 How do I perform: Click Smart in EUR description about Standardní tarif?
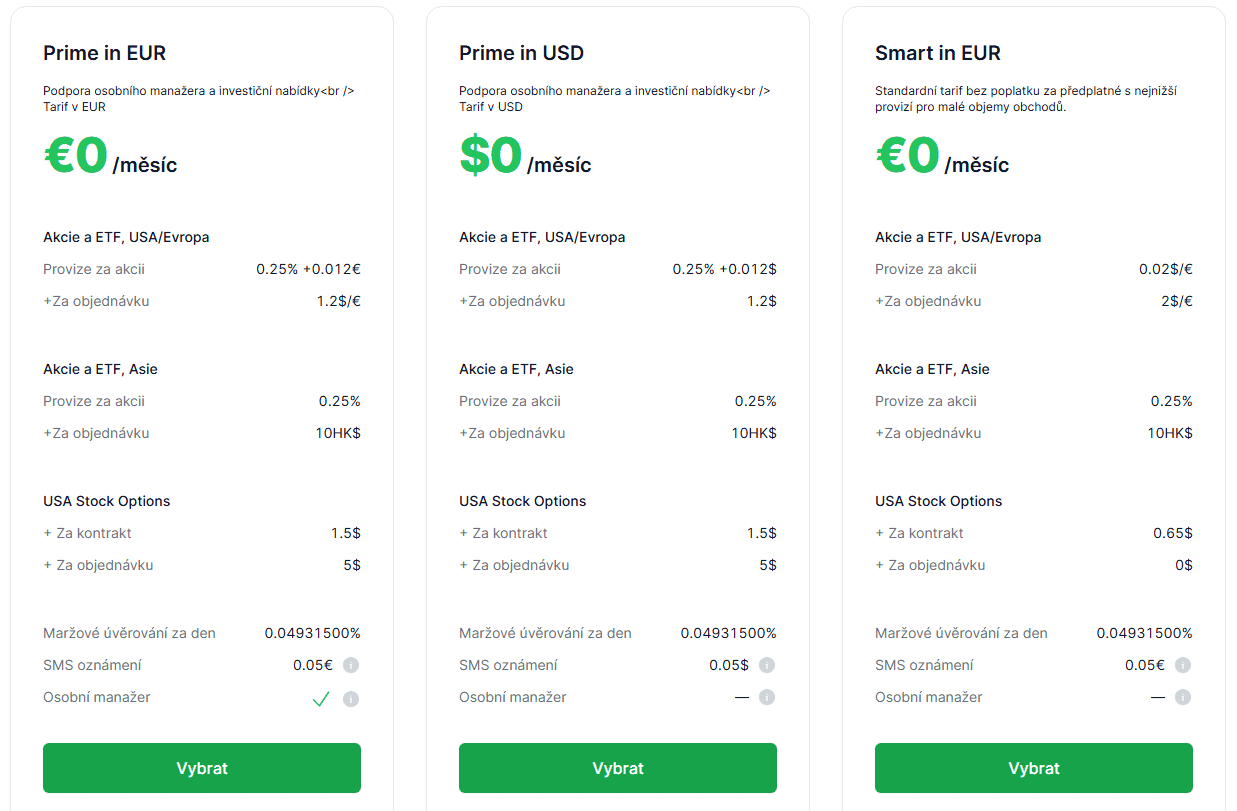click(x=1025, y=98)
